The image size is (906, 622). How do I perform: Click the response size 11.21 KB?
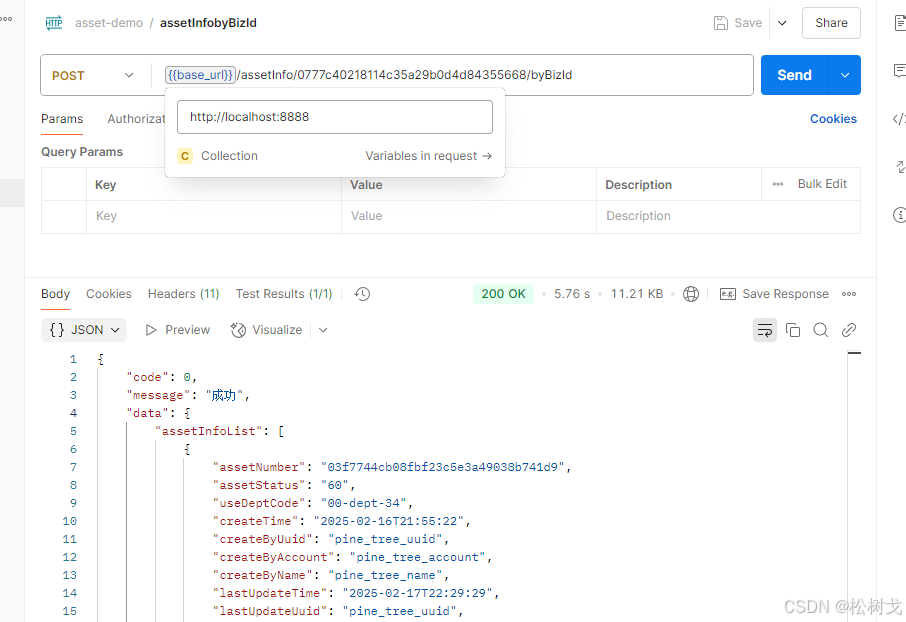click(637, 294)
